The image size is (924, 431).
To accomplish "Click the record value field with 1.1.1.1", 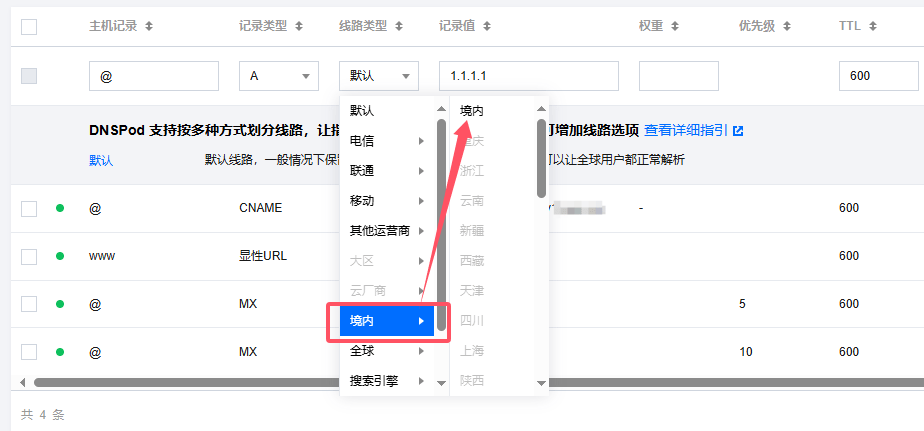I will click(528, 76).
